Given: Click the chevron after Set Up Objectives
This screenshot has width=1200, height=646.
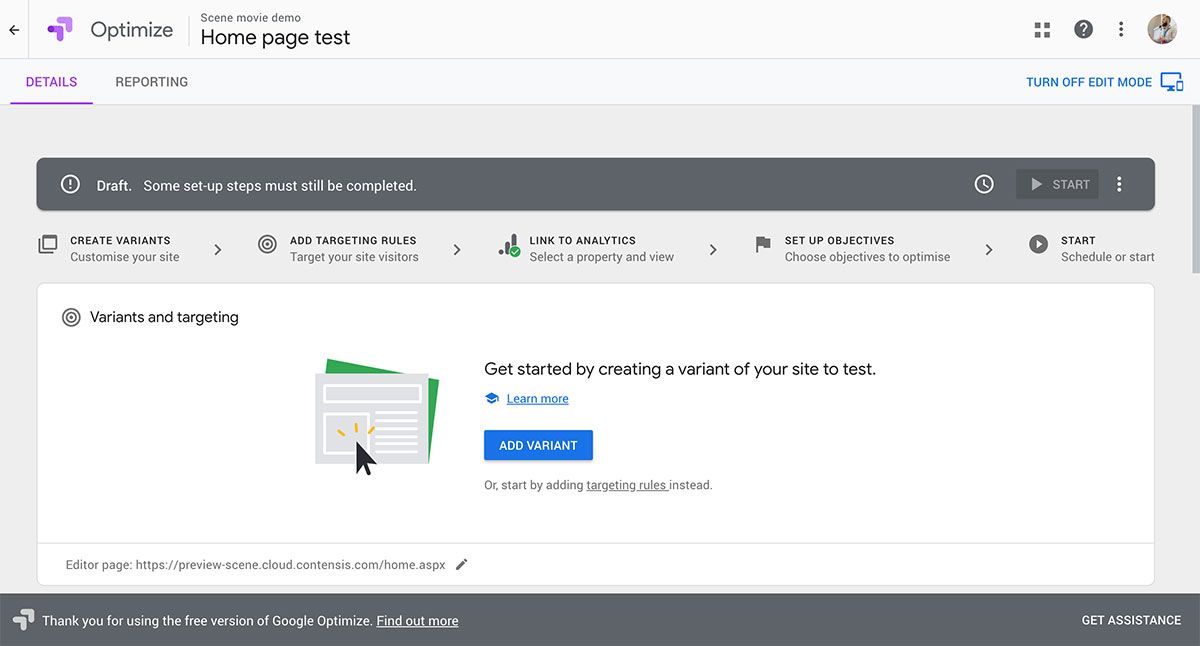Looking at the screenshot, I should (989, 249).
